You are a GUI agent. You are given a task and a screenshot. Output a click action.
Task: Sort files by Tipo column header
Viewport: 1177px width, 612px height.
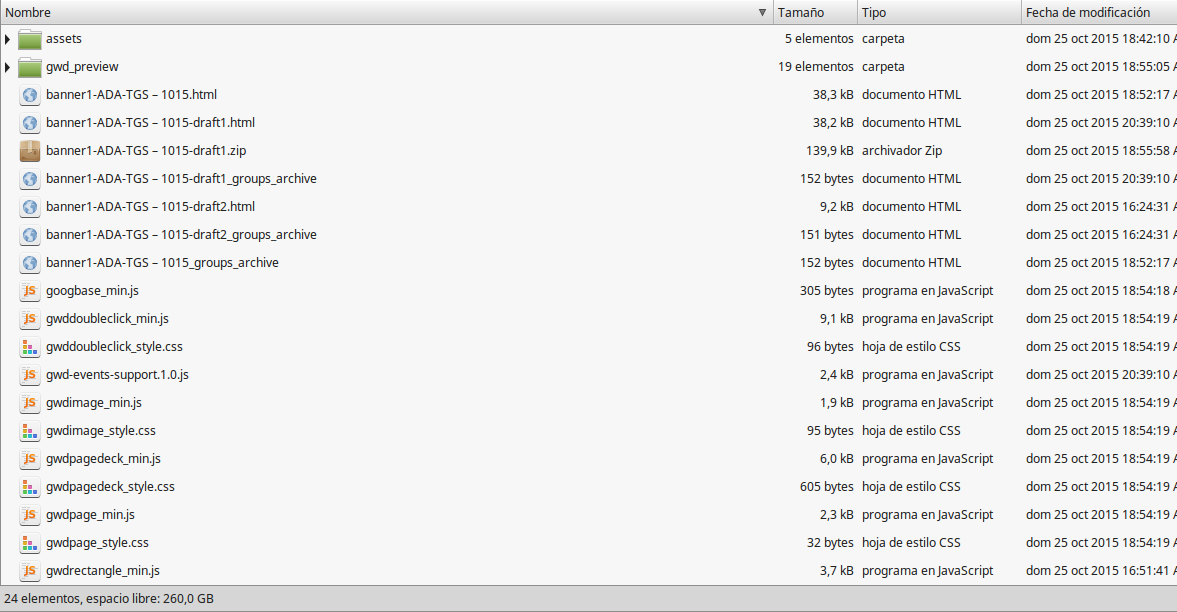pyautogui.click(x=875, y=13)
